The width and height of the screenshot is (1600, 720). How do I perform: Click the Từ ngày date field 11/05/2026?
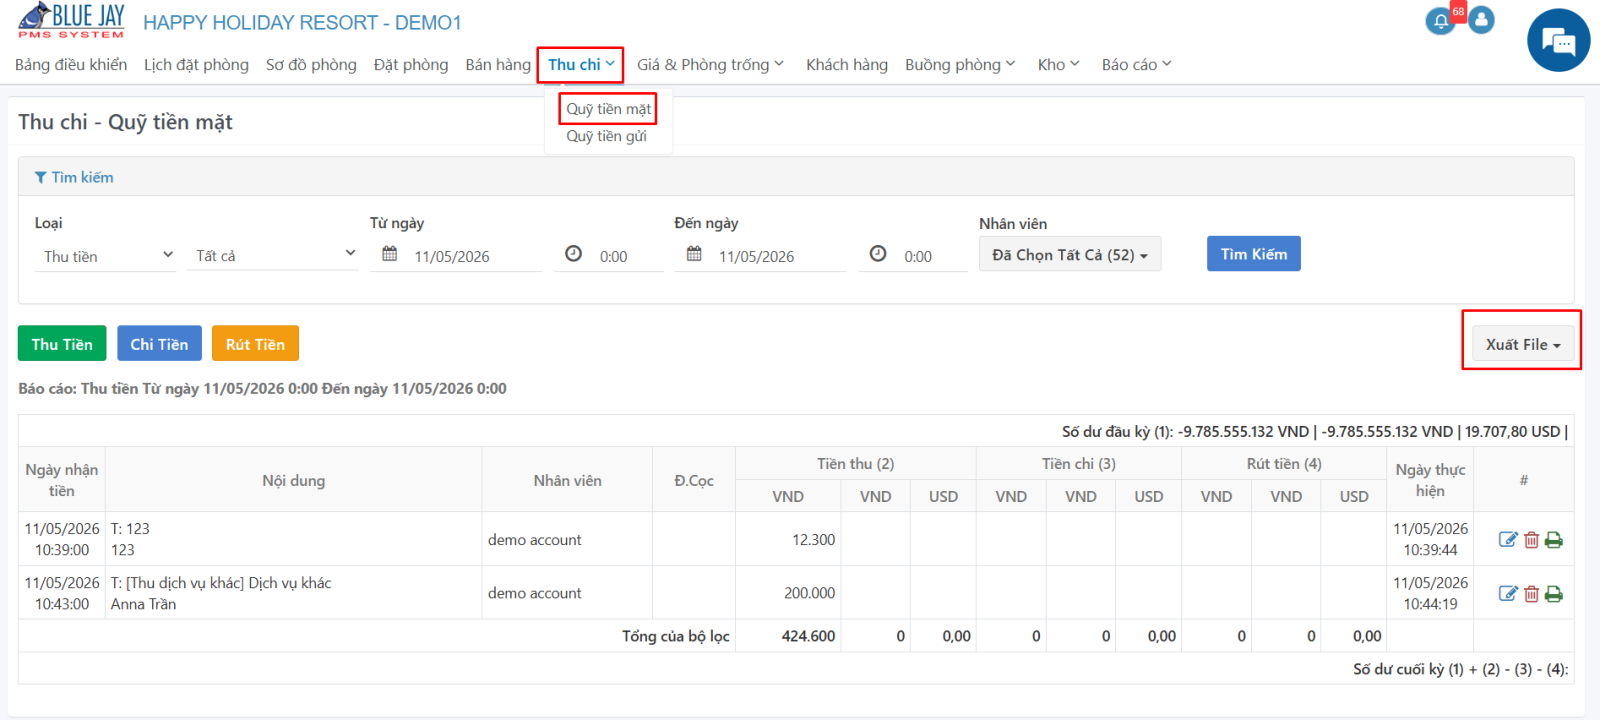coord(476,257)
